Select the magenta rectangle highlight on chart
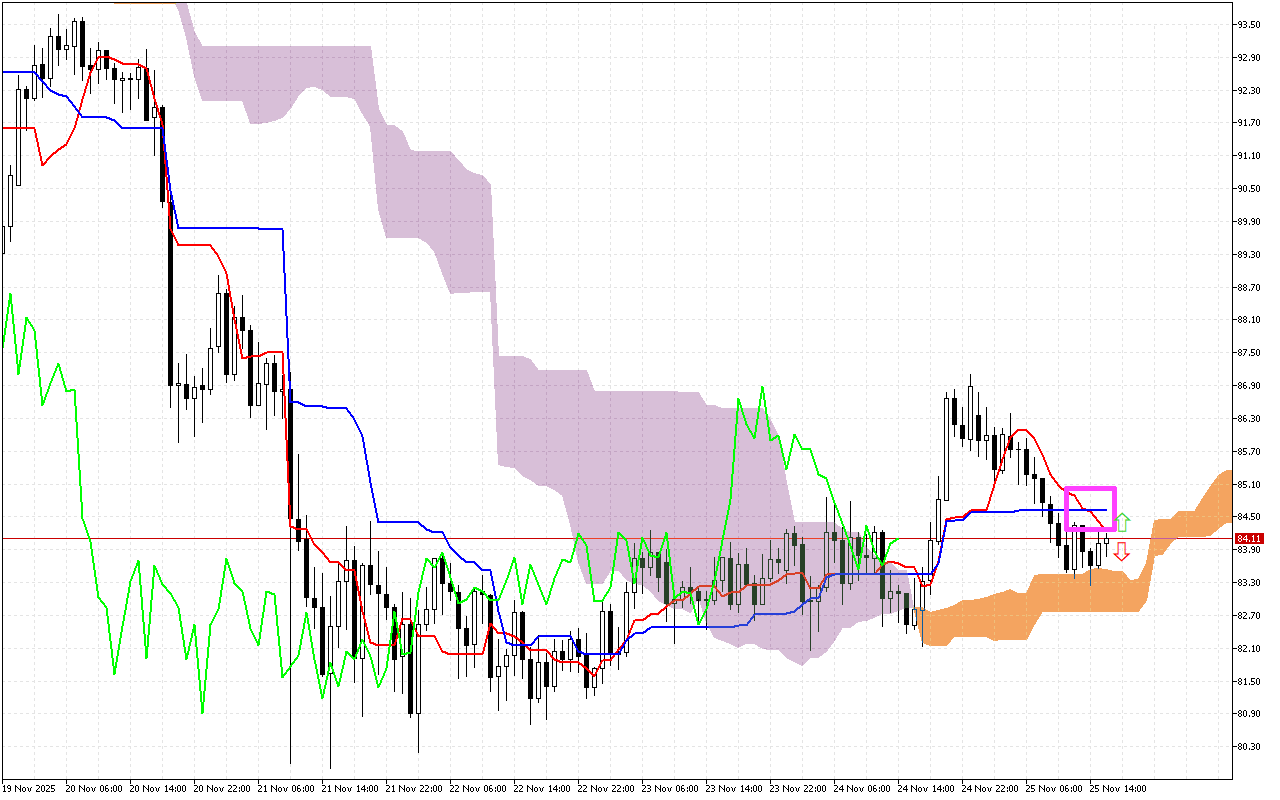Image resolution: width=1280 pixels, height=800 pixels. pyautogui.click(x=1090, y=508)
